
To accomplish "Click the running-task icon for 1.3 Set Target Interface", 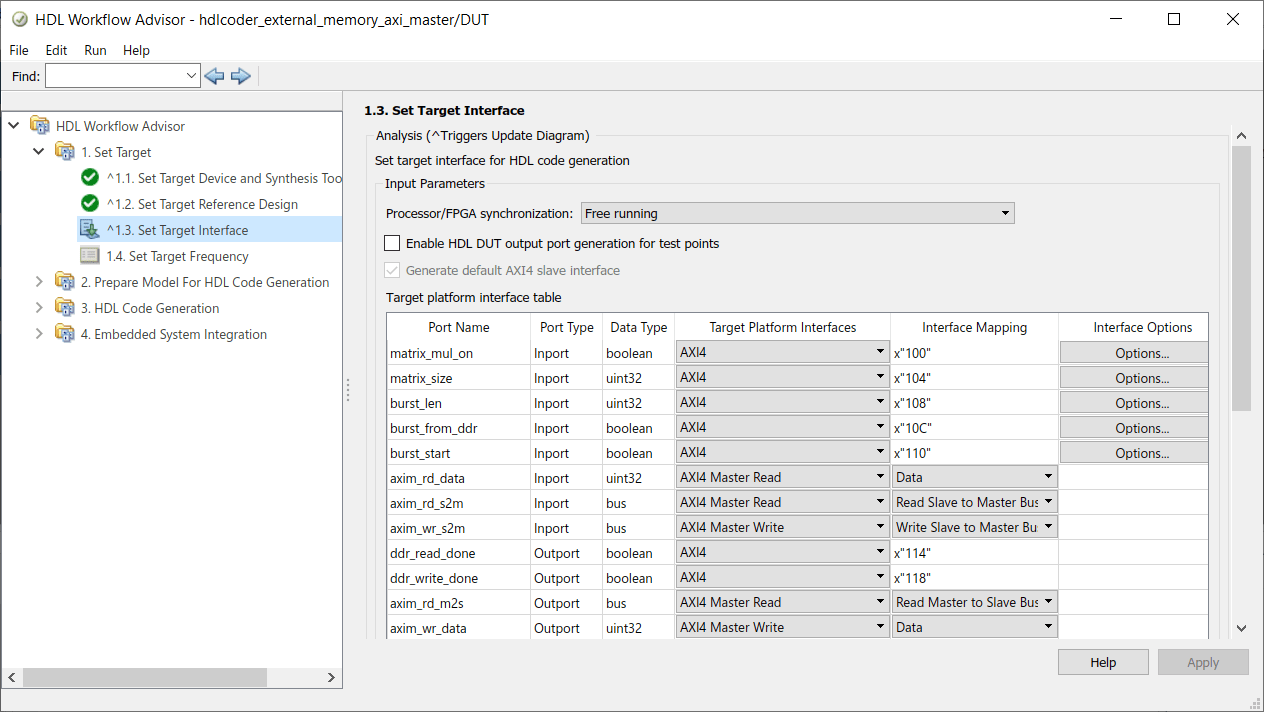I will tap(89, 229).
